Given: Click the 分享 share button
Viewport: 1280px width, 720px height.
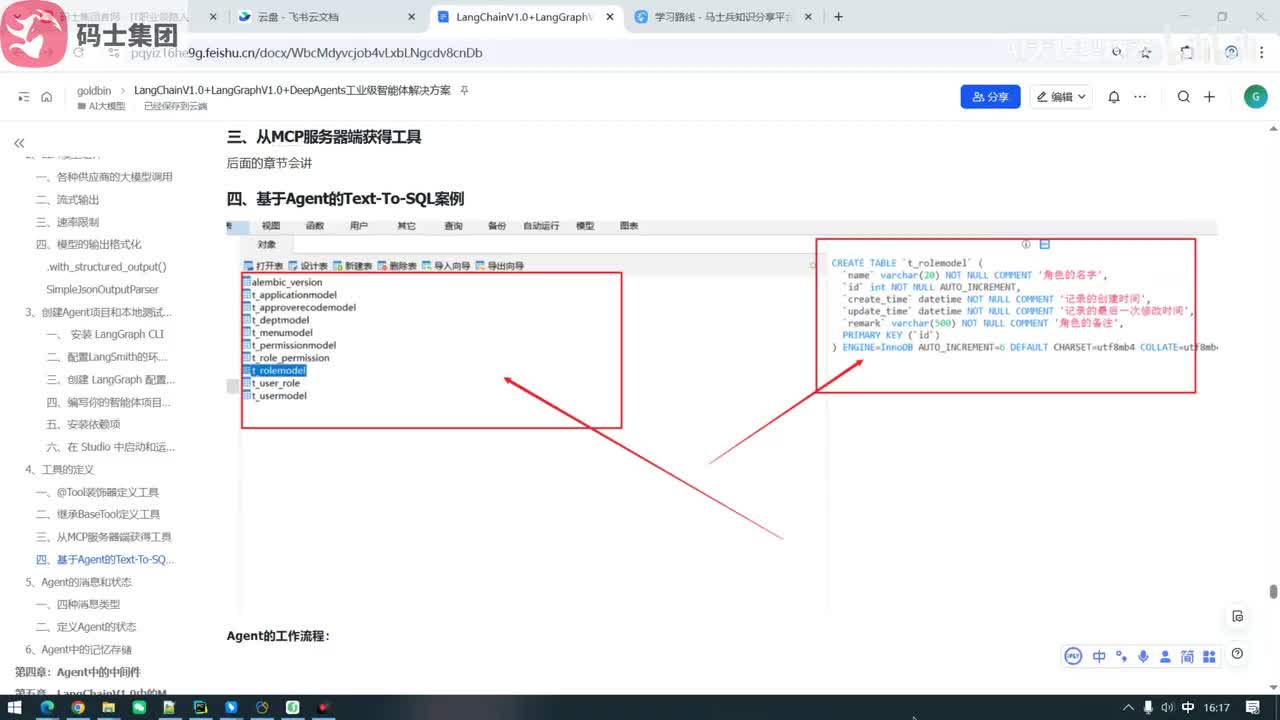Looking at the screenshot, I should [990, 97].
